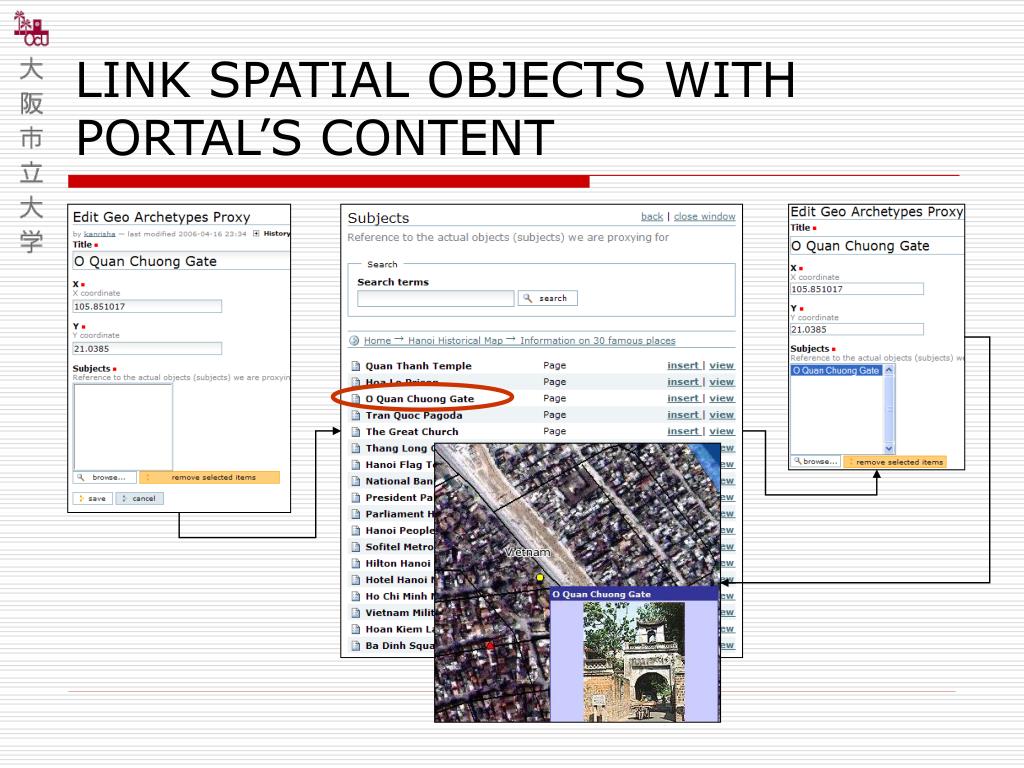
Task: Click the page icon beside Parliament
Action: 356,514
